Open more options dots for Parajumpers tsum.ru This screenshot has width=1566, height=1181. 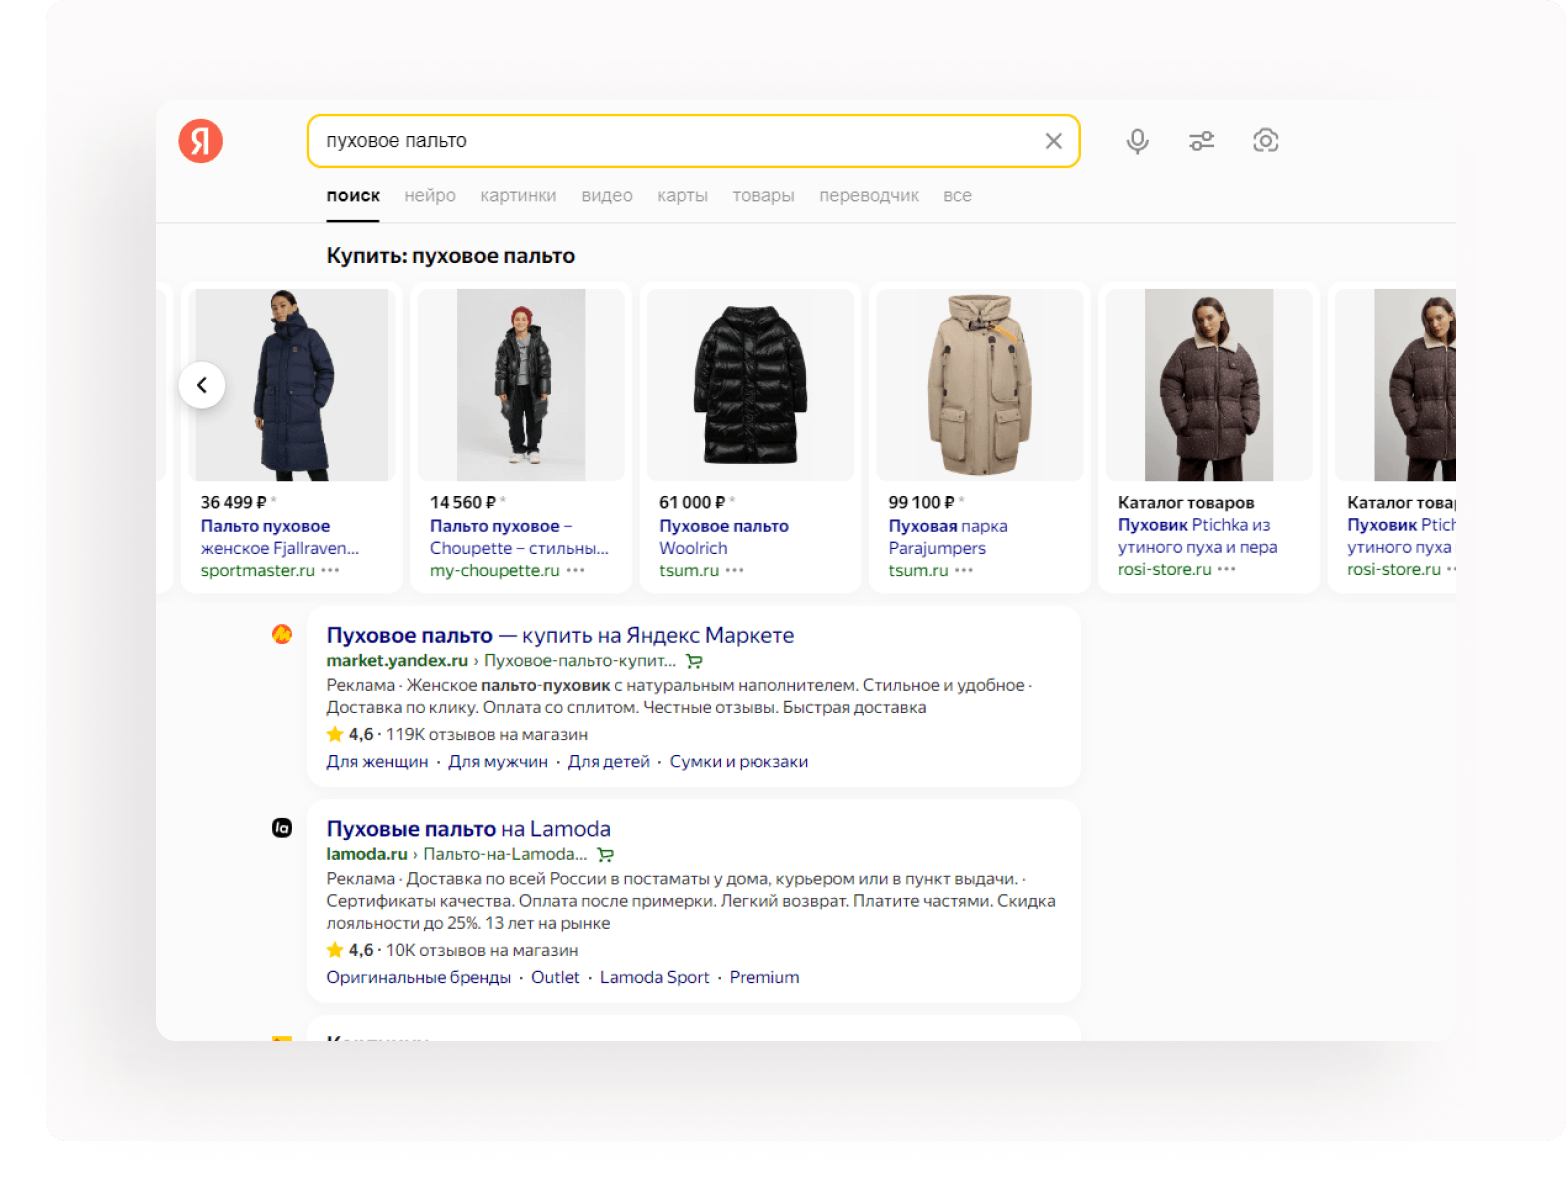click(x=964, y=570)
